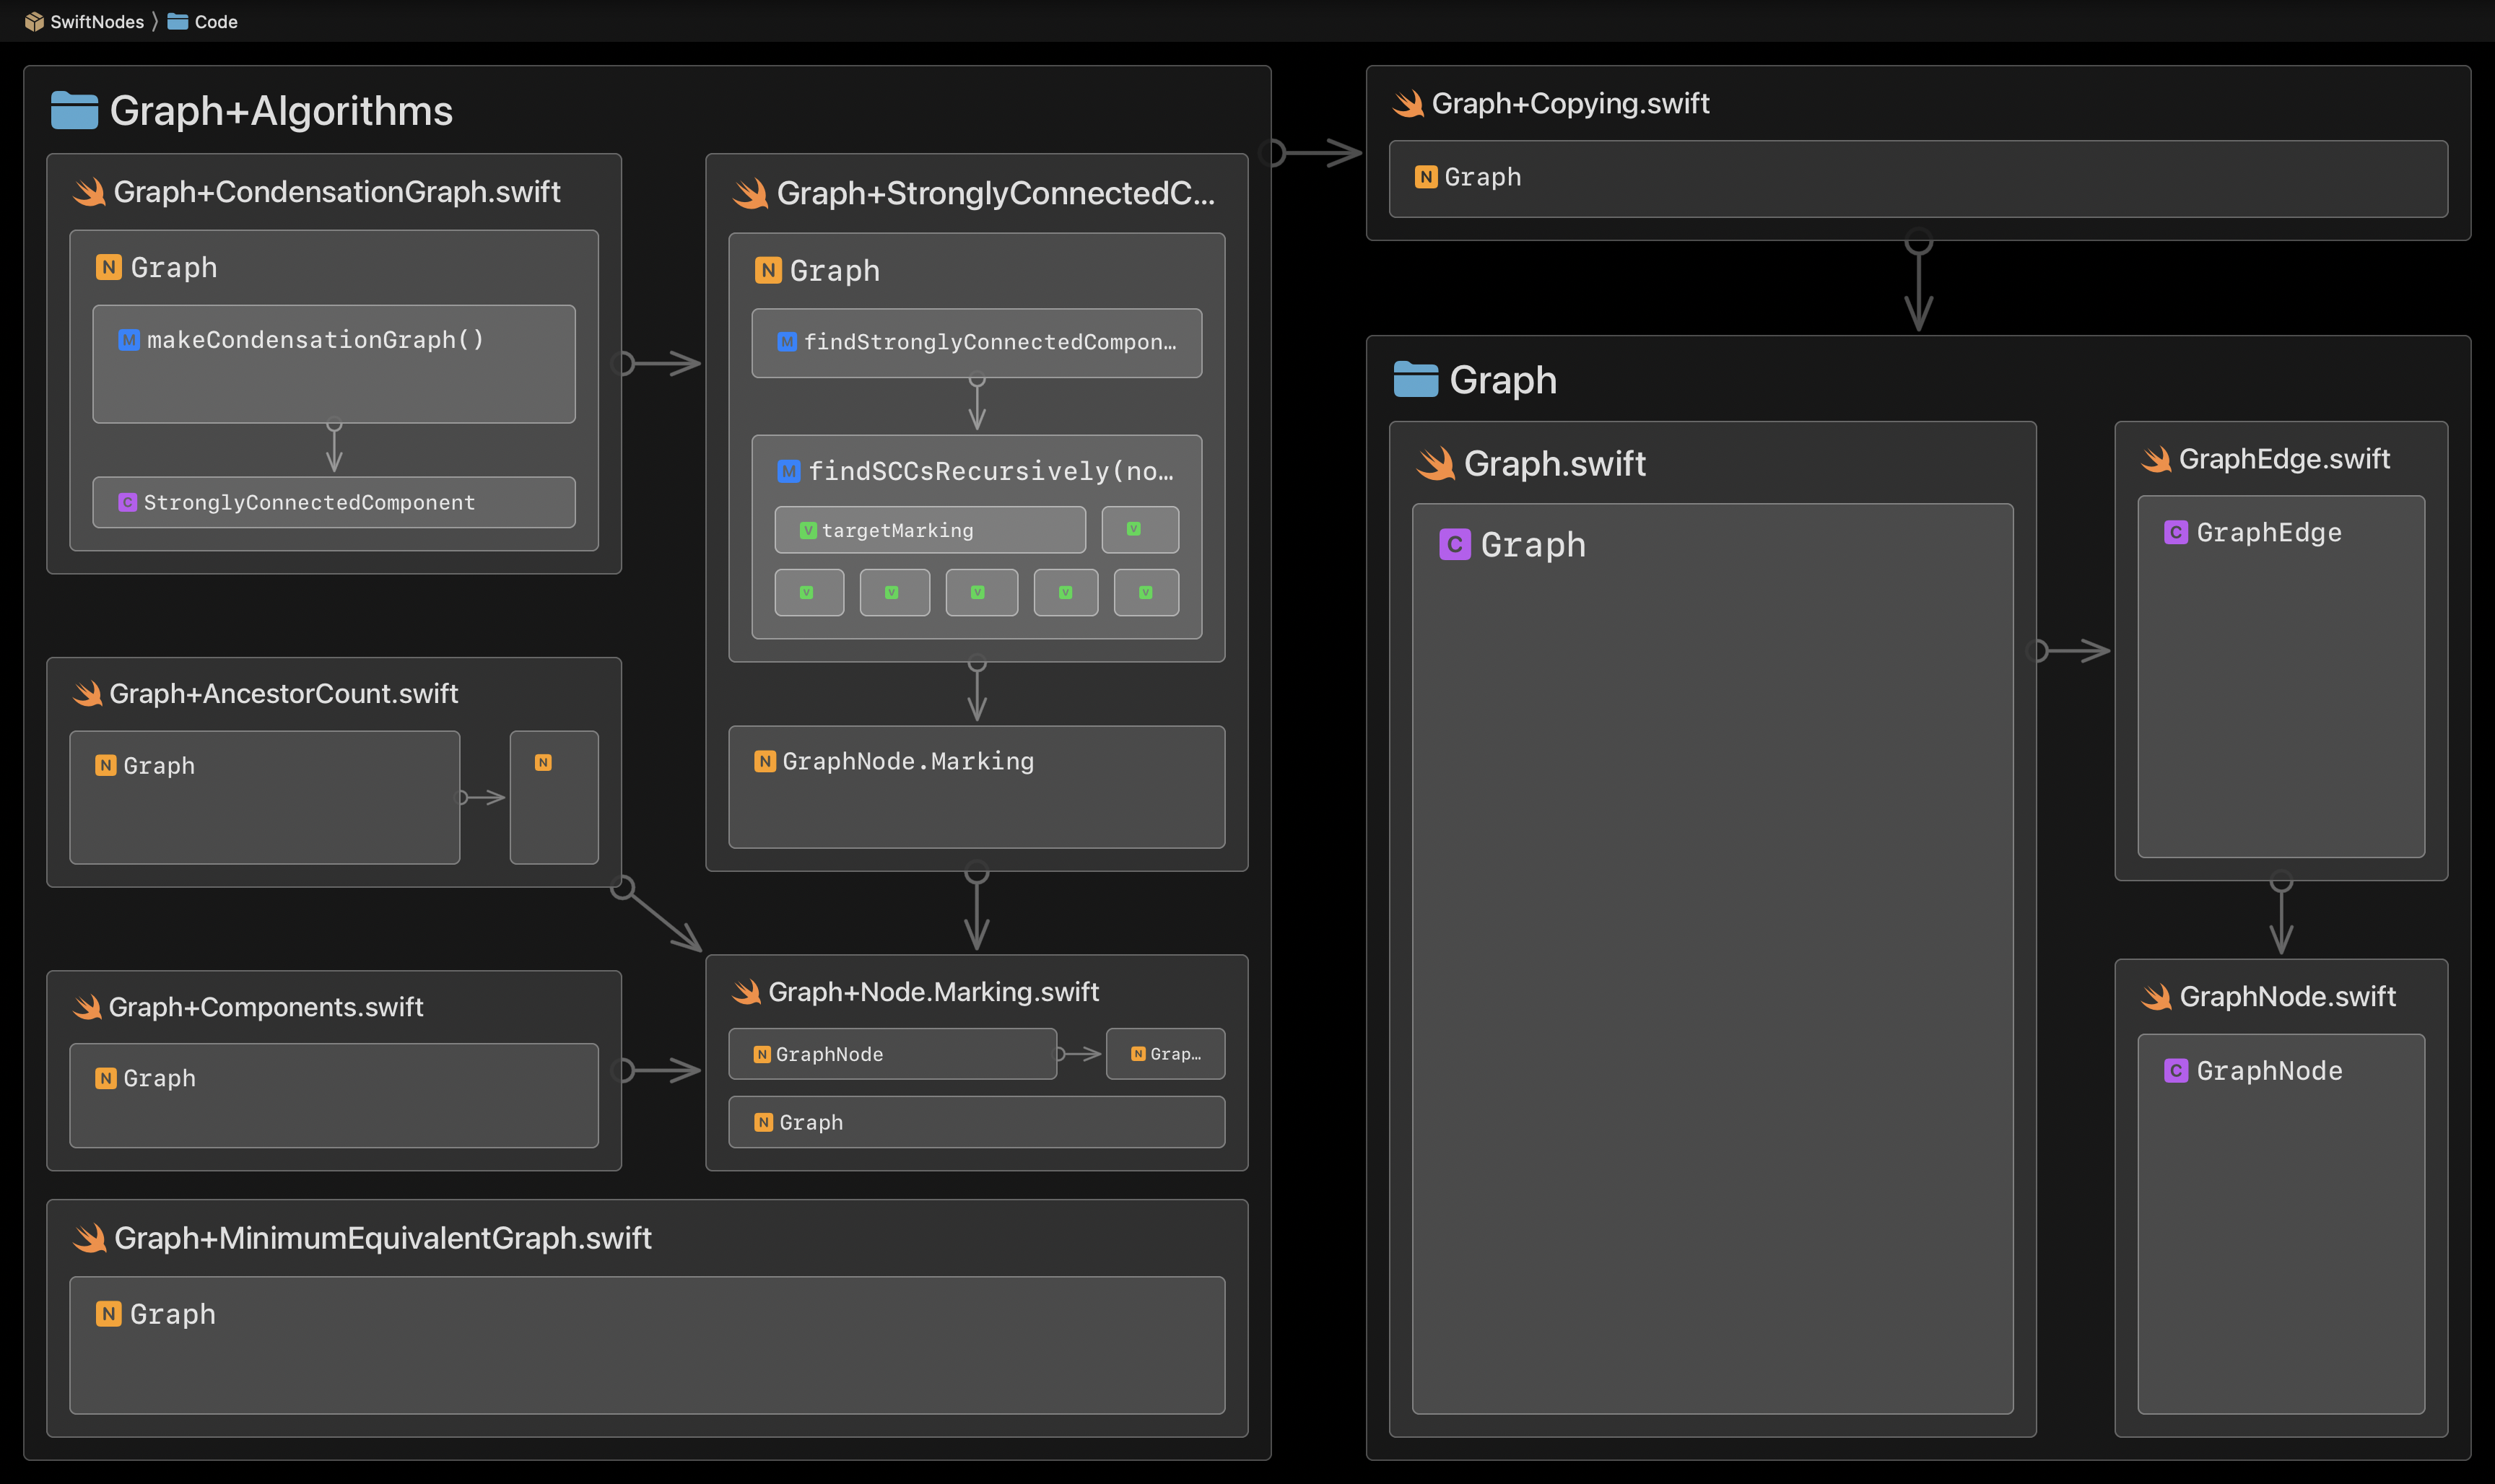Select the GraphEdge class node

pos(2268,532)
